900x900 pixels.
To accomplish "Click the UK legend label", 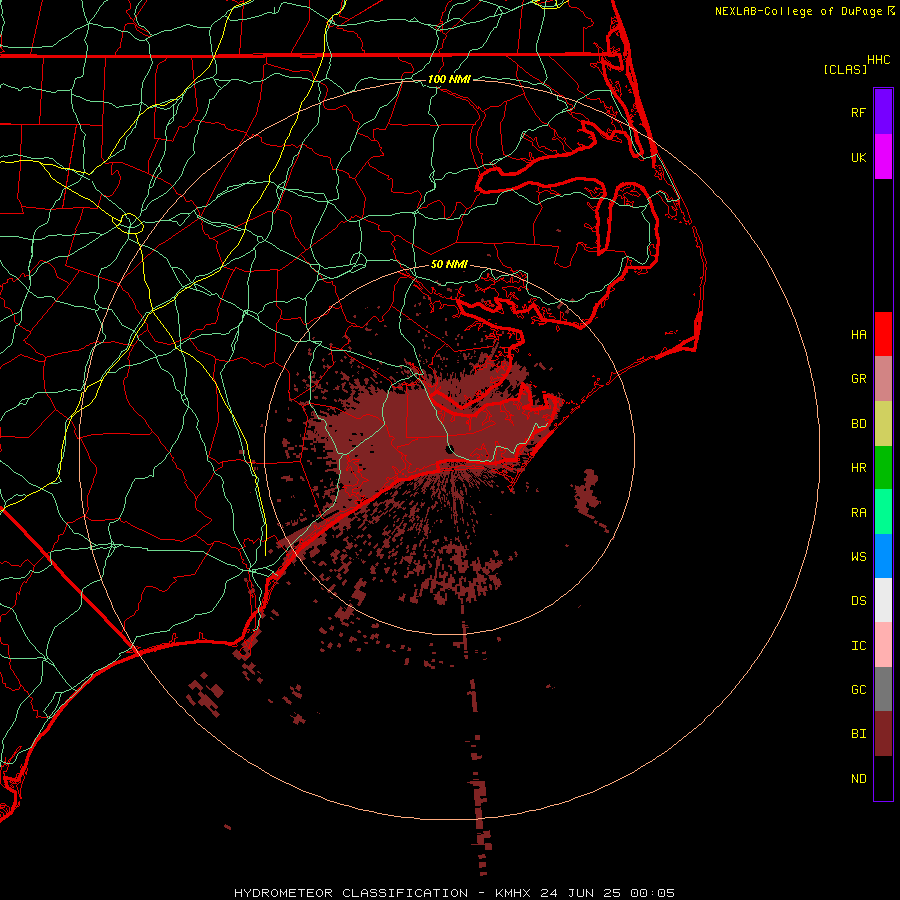I will [x=858, y=157].
